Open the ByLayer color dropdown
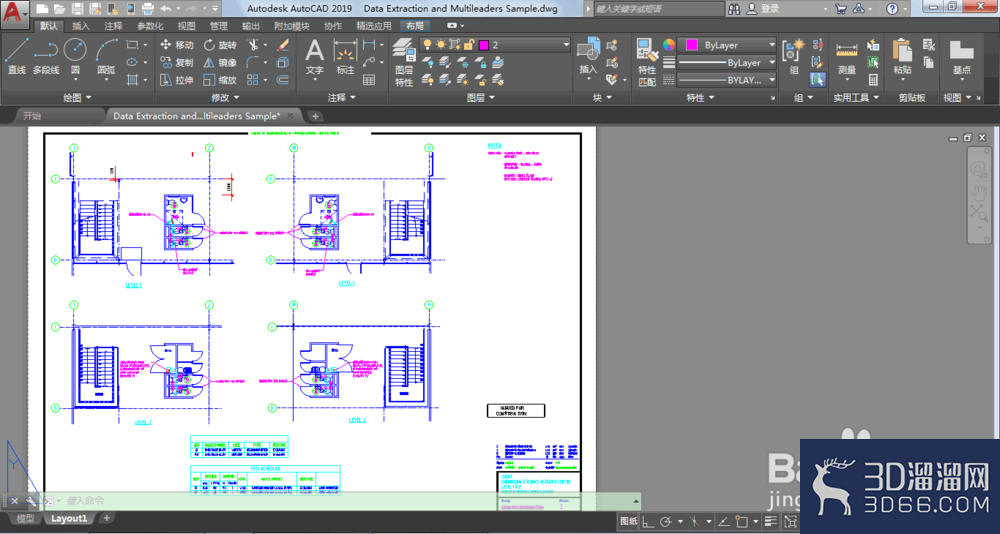This screenshot has height=534, width=1000. [728, 45]
